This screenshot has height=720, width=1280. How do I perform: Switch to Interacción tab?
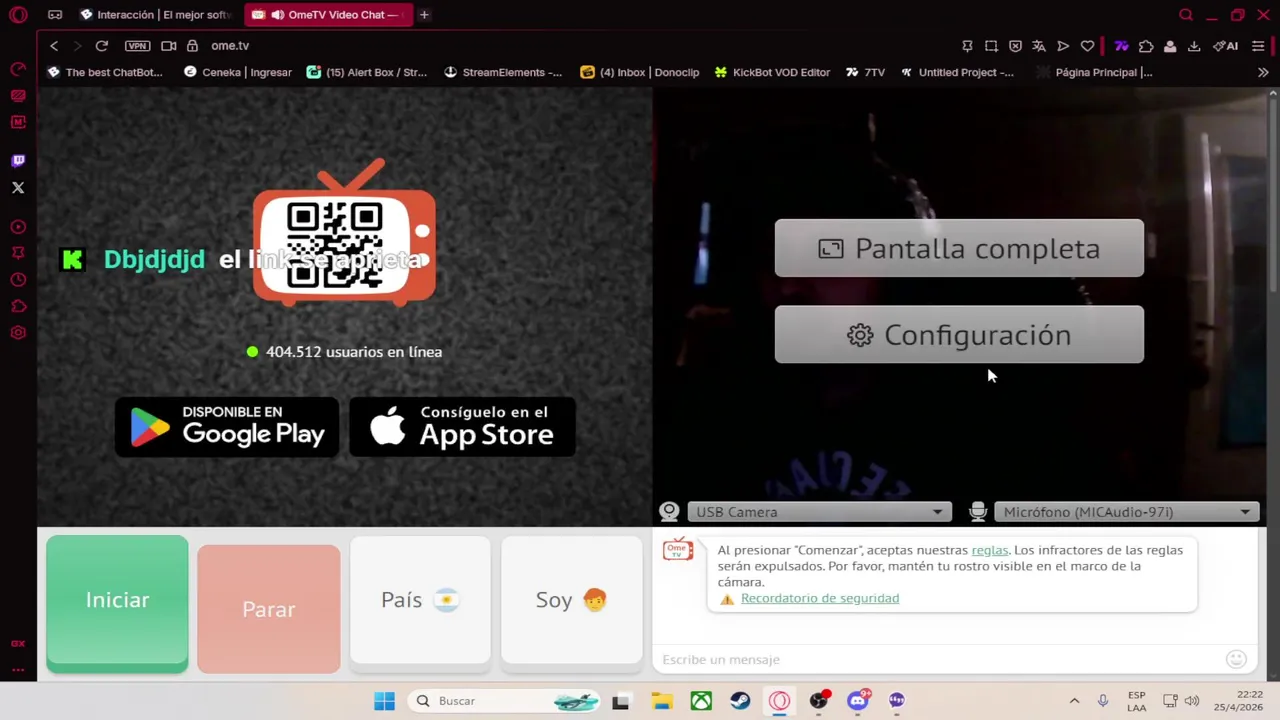tap(157, 15)
